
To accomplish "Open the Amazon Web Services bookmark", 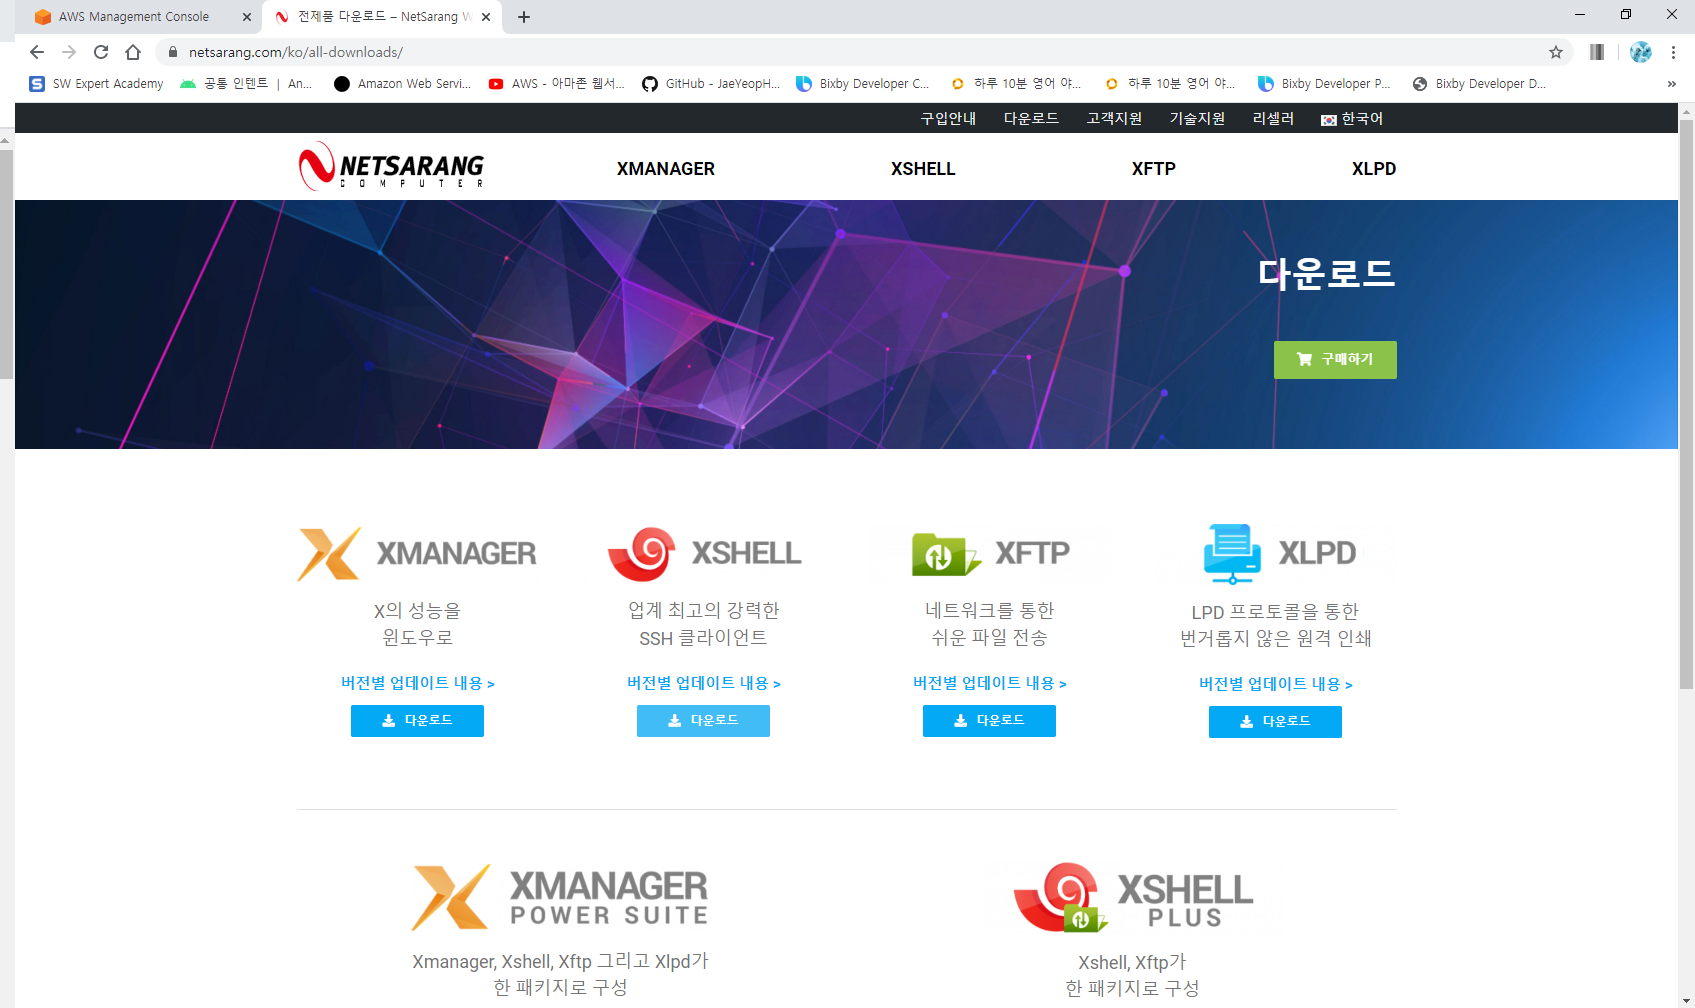I will click(x=402, y=84).
